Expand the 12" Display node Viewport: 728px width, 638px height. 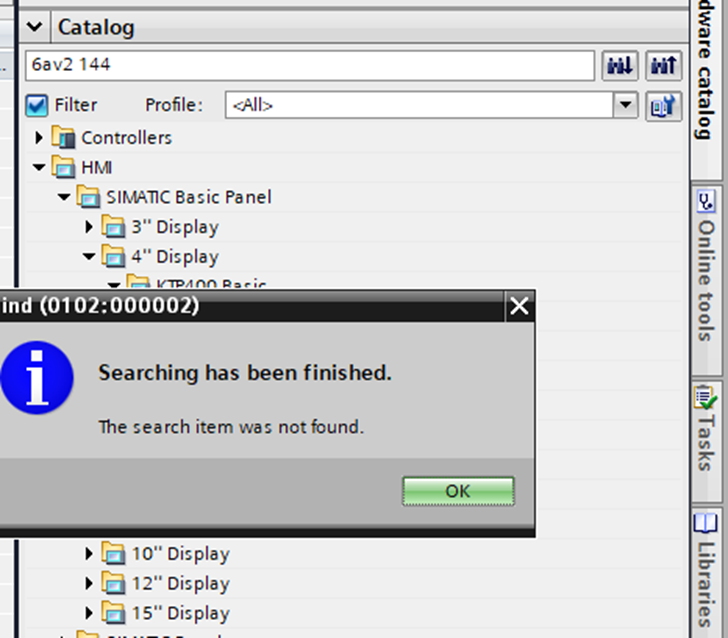pos(89,583)
